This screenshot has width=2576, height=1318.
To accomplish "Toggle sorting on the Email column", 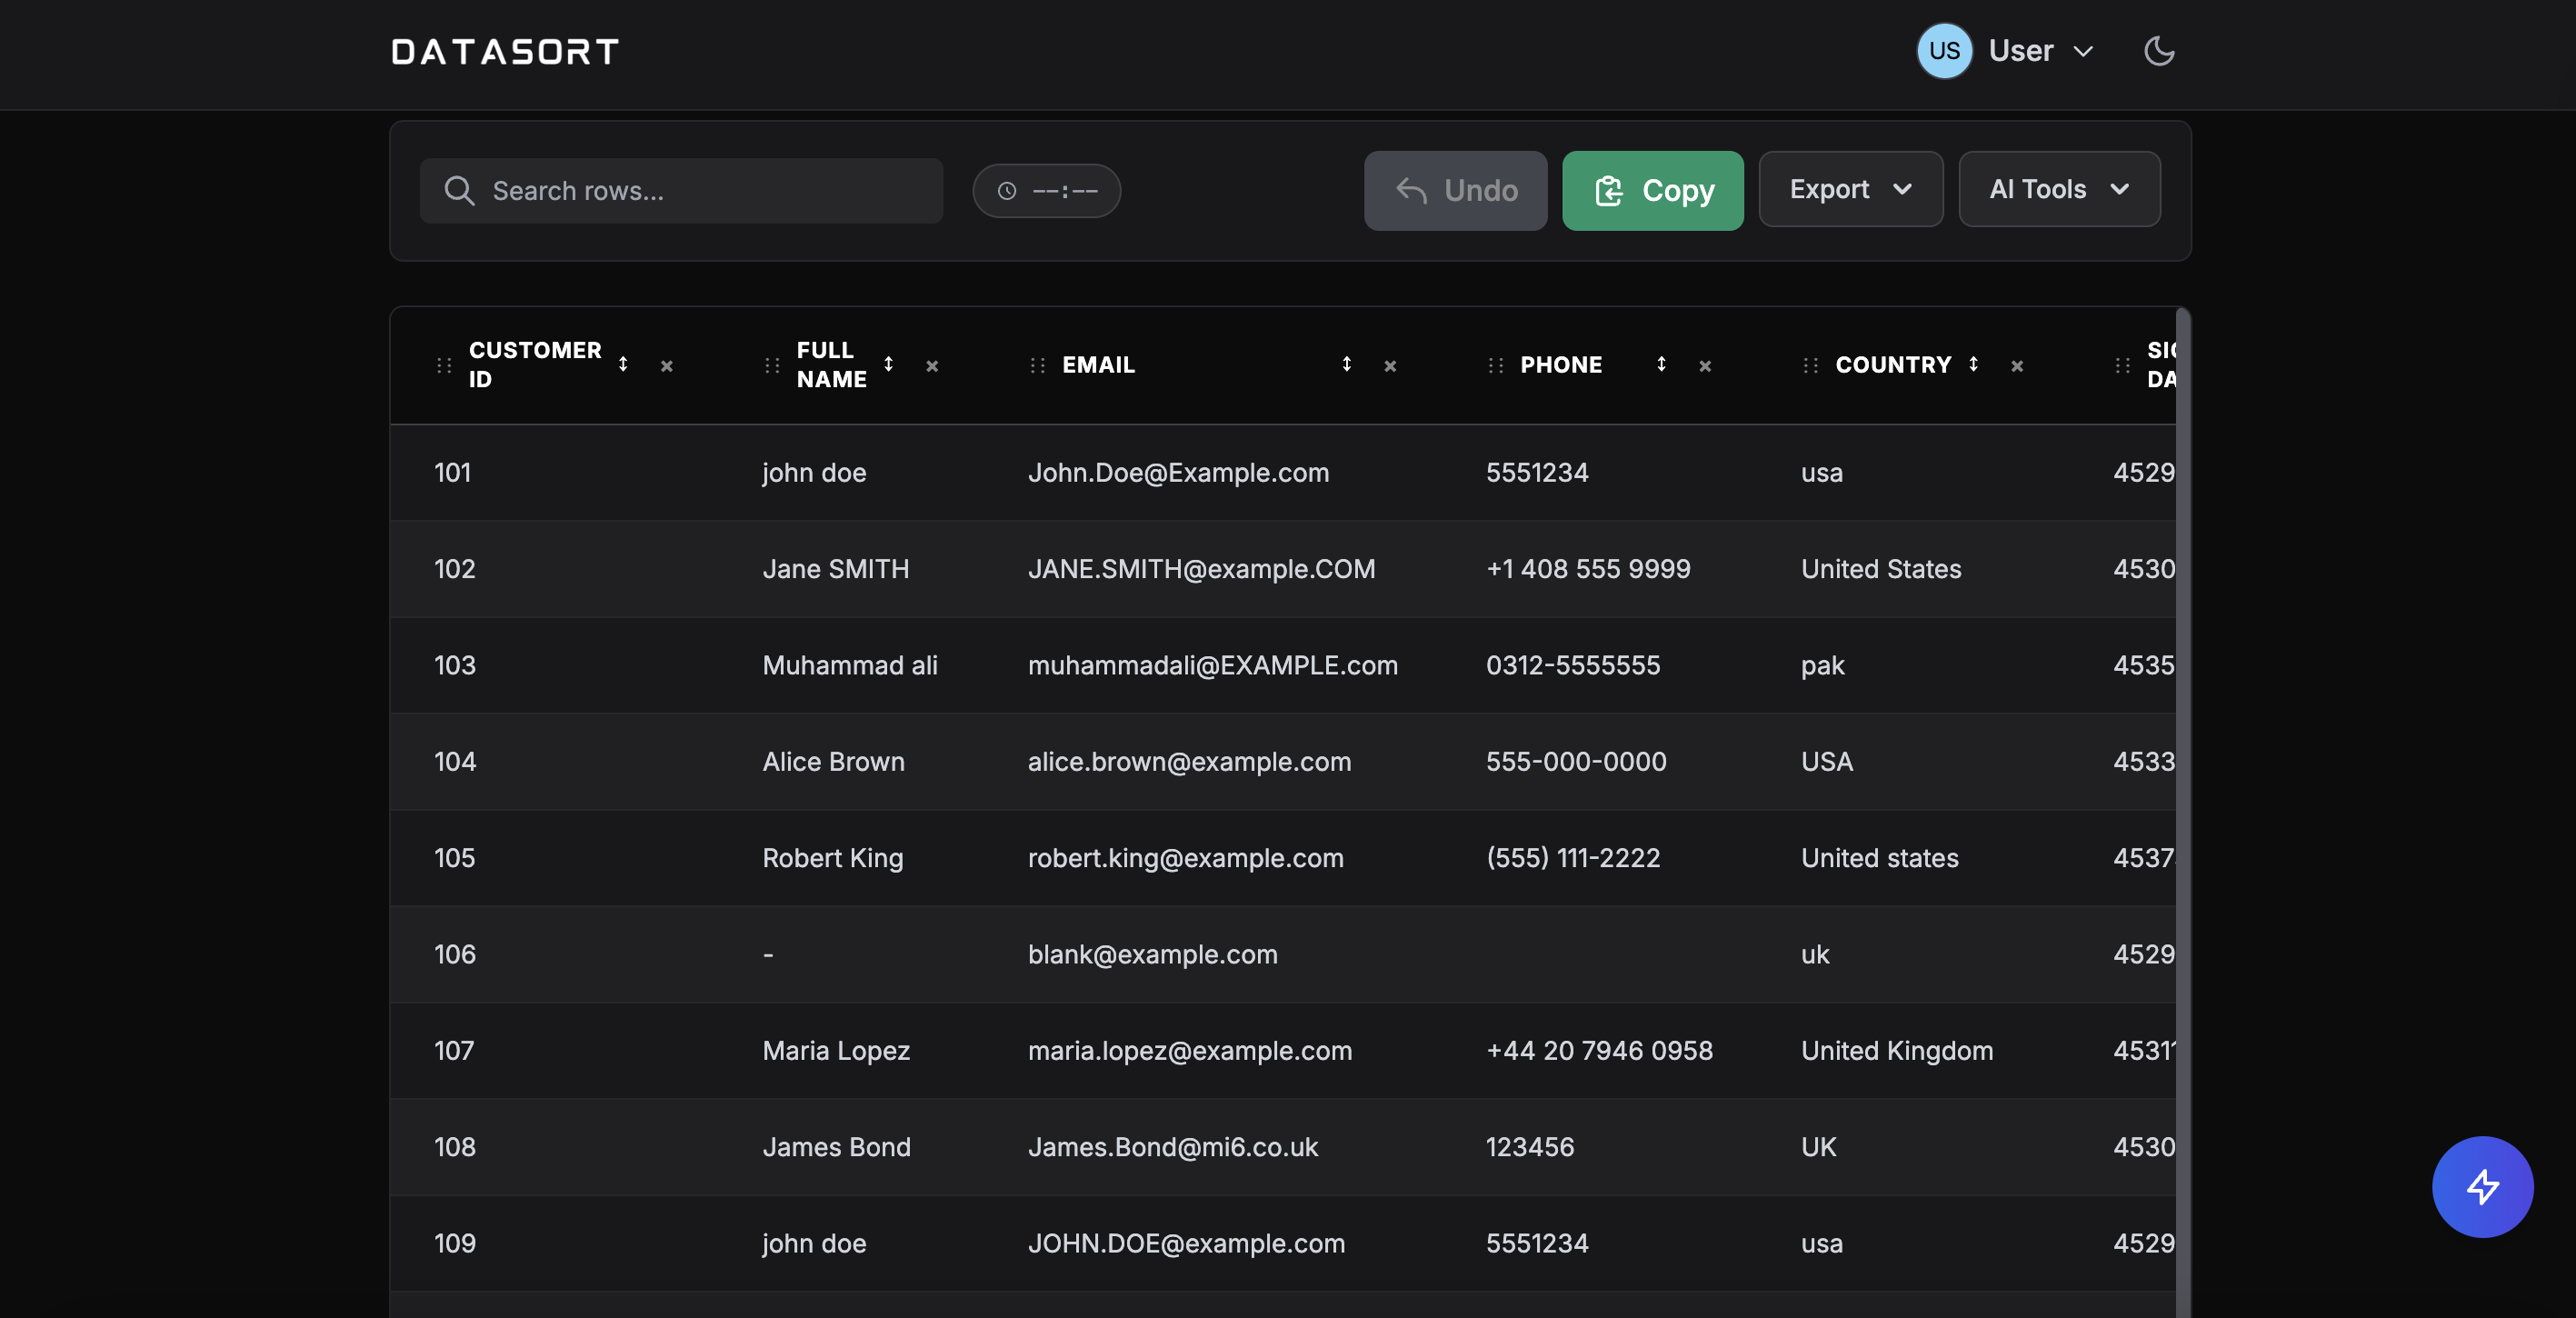I will 1347,365.
